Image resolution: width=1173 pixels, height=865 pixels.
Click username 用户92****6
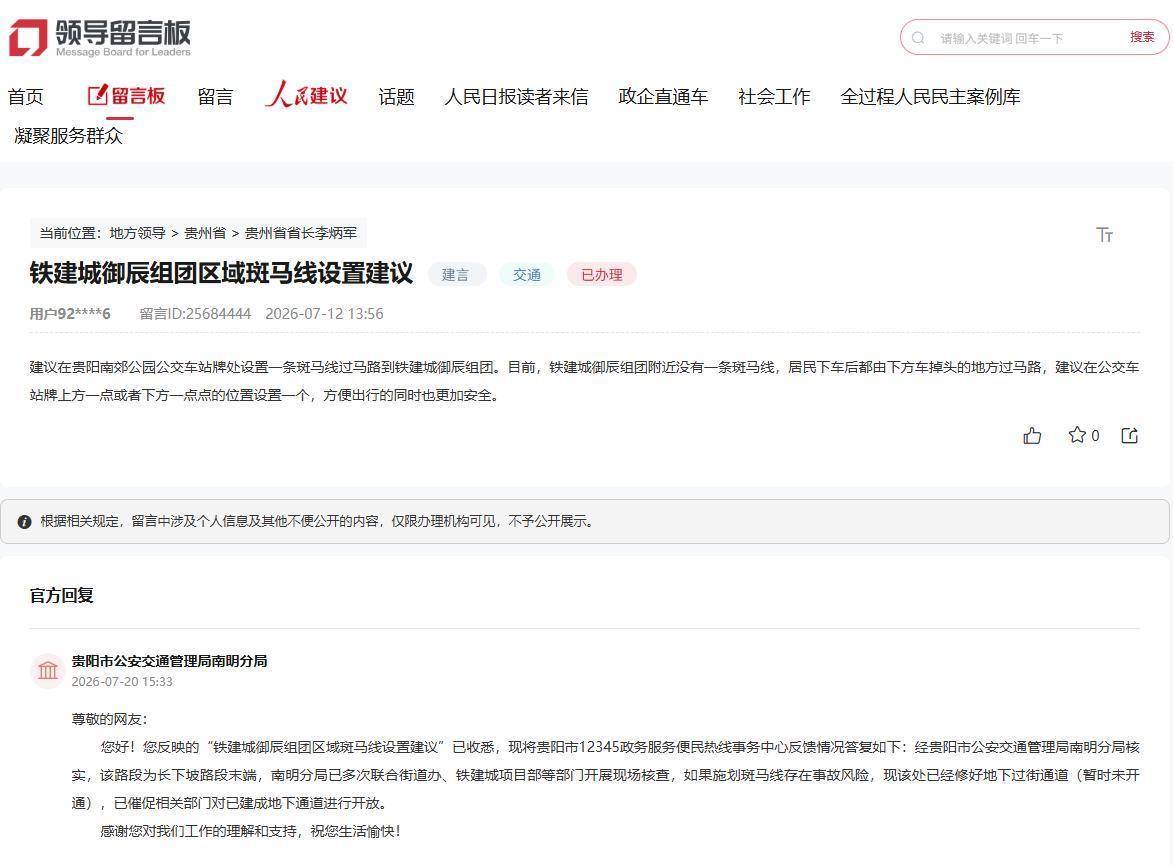coord(70,314)
